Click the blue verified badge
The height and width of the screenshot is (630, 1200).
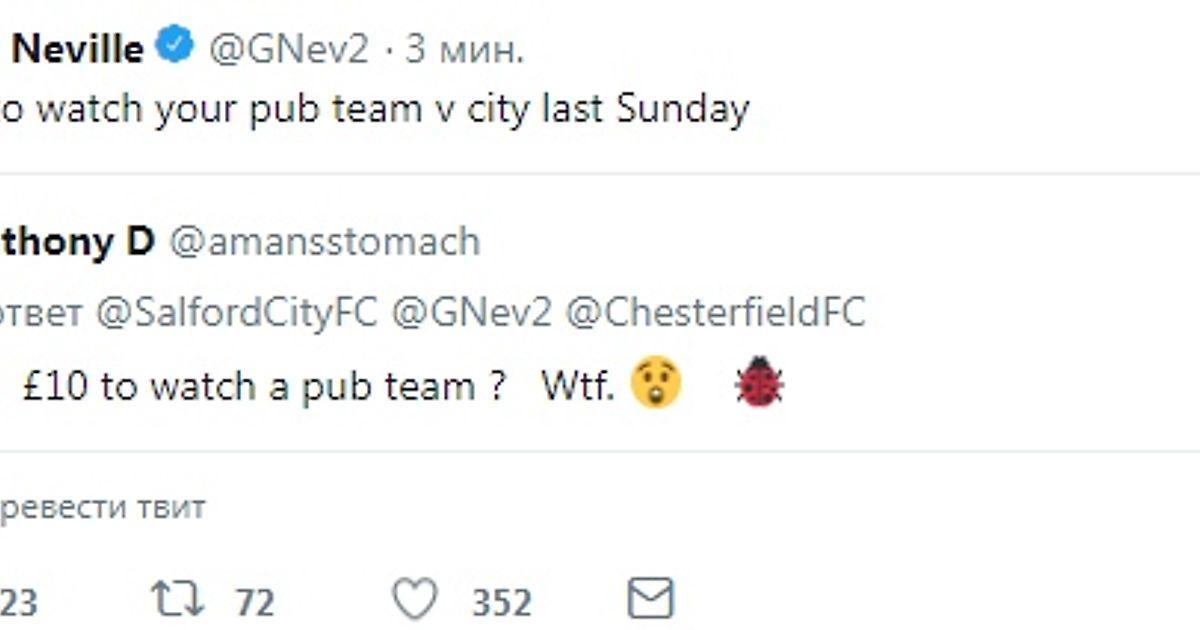pyautogui.click(x=177, y=47)
